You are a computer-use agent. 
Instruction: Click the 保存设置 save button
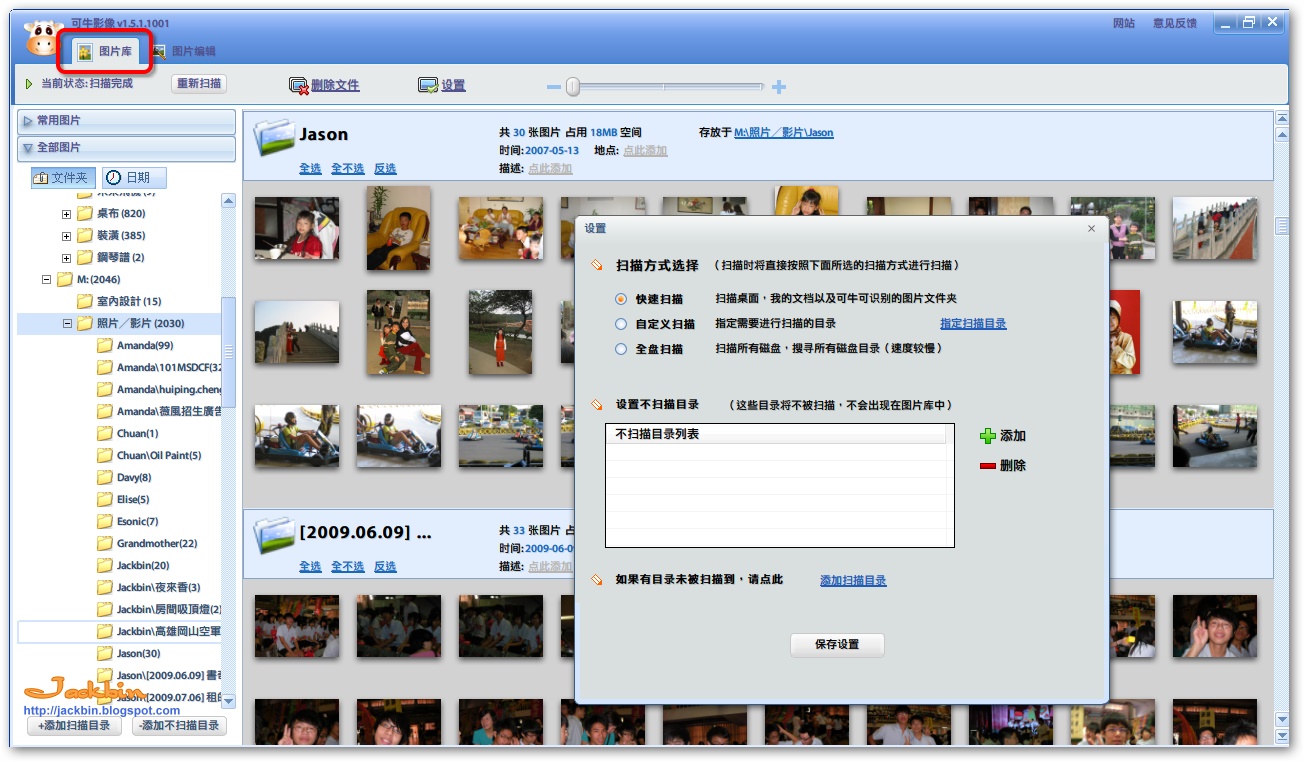[x=837, y=645]
